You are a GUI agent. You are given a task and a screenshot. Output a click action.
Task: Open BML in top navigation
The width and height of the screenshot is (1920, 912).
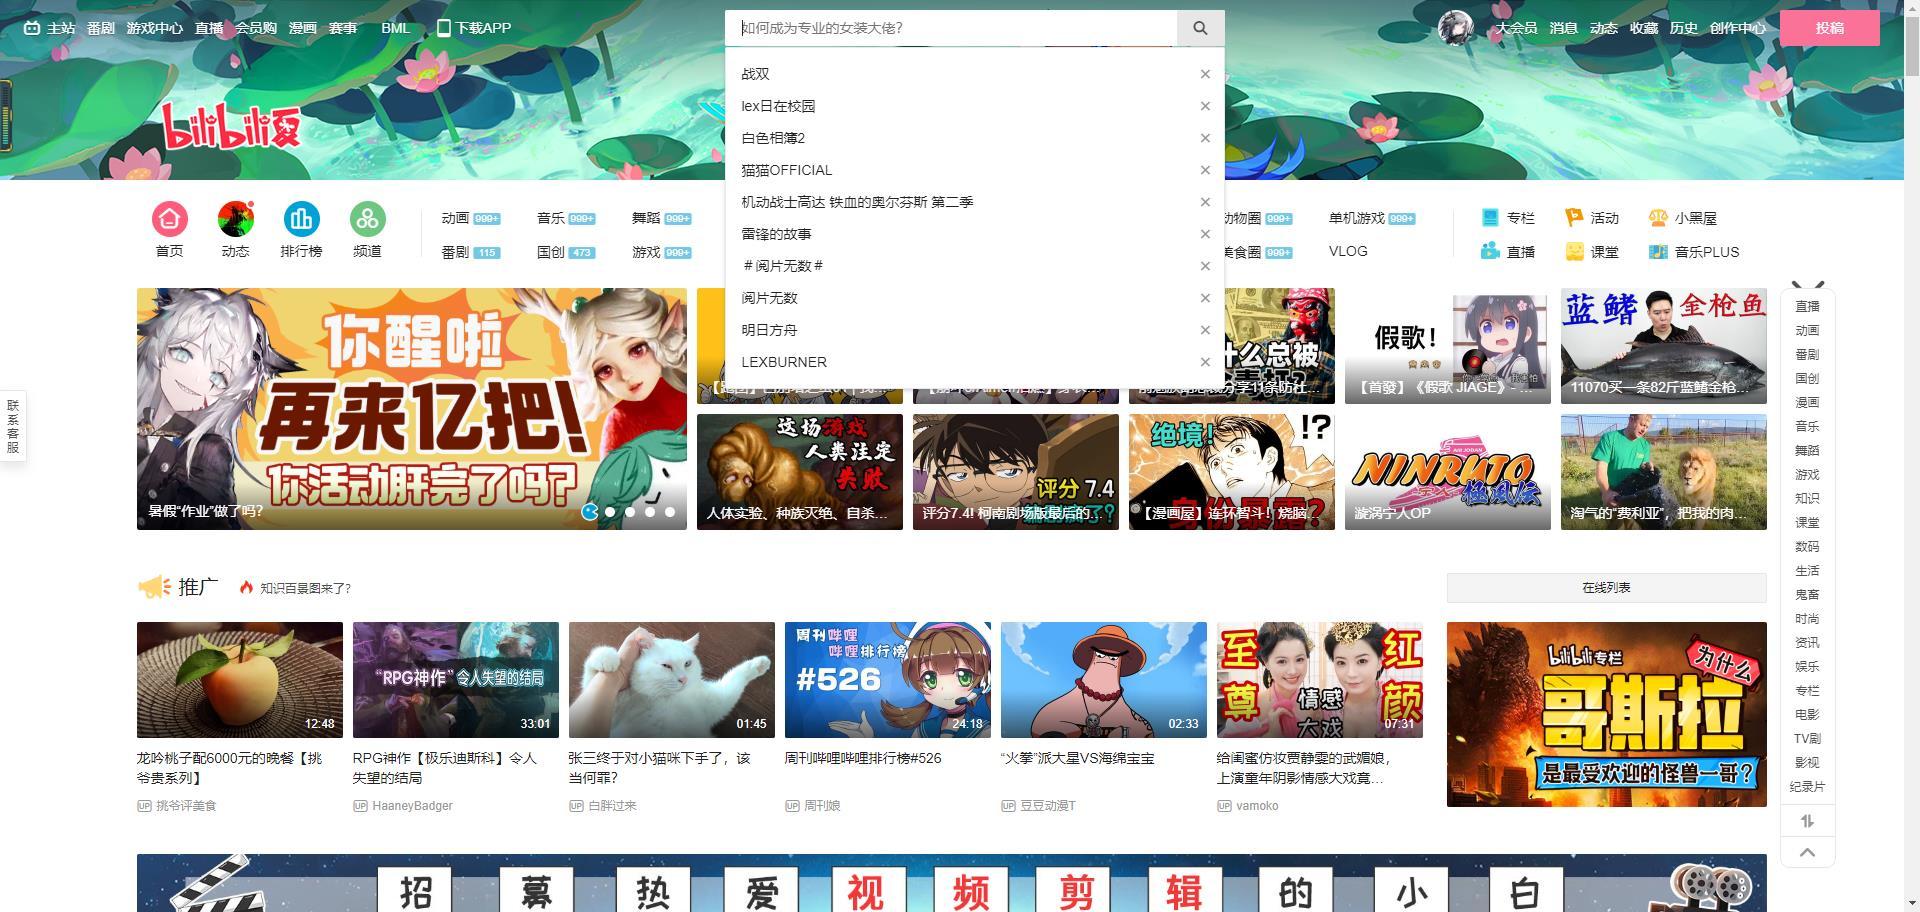[396, 28]
